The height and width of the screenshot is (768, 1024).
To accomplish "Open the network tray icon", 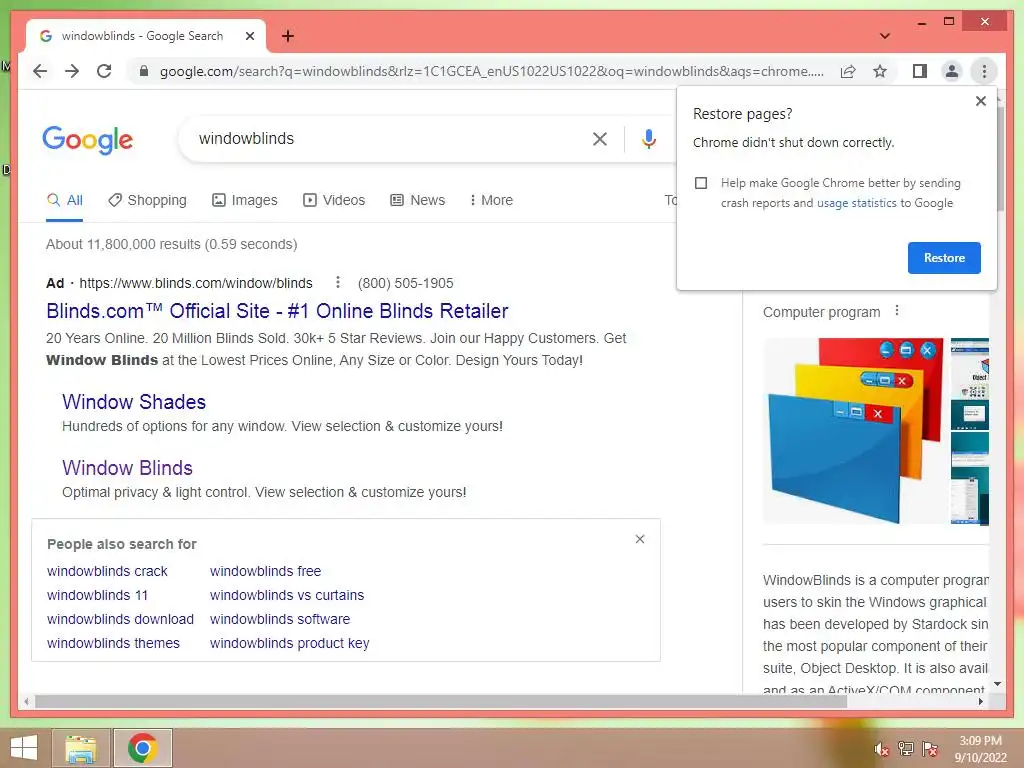I will click(905, 749).
